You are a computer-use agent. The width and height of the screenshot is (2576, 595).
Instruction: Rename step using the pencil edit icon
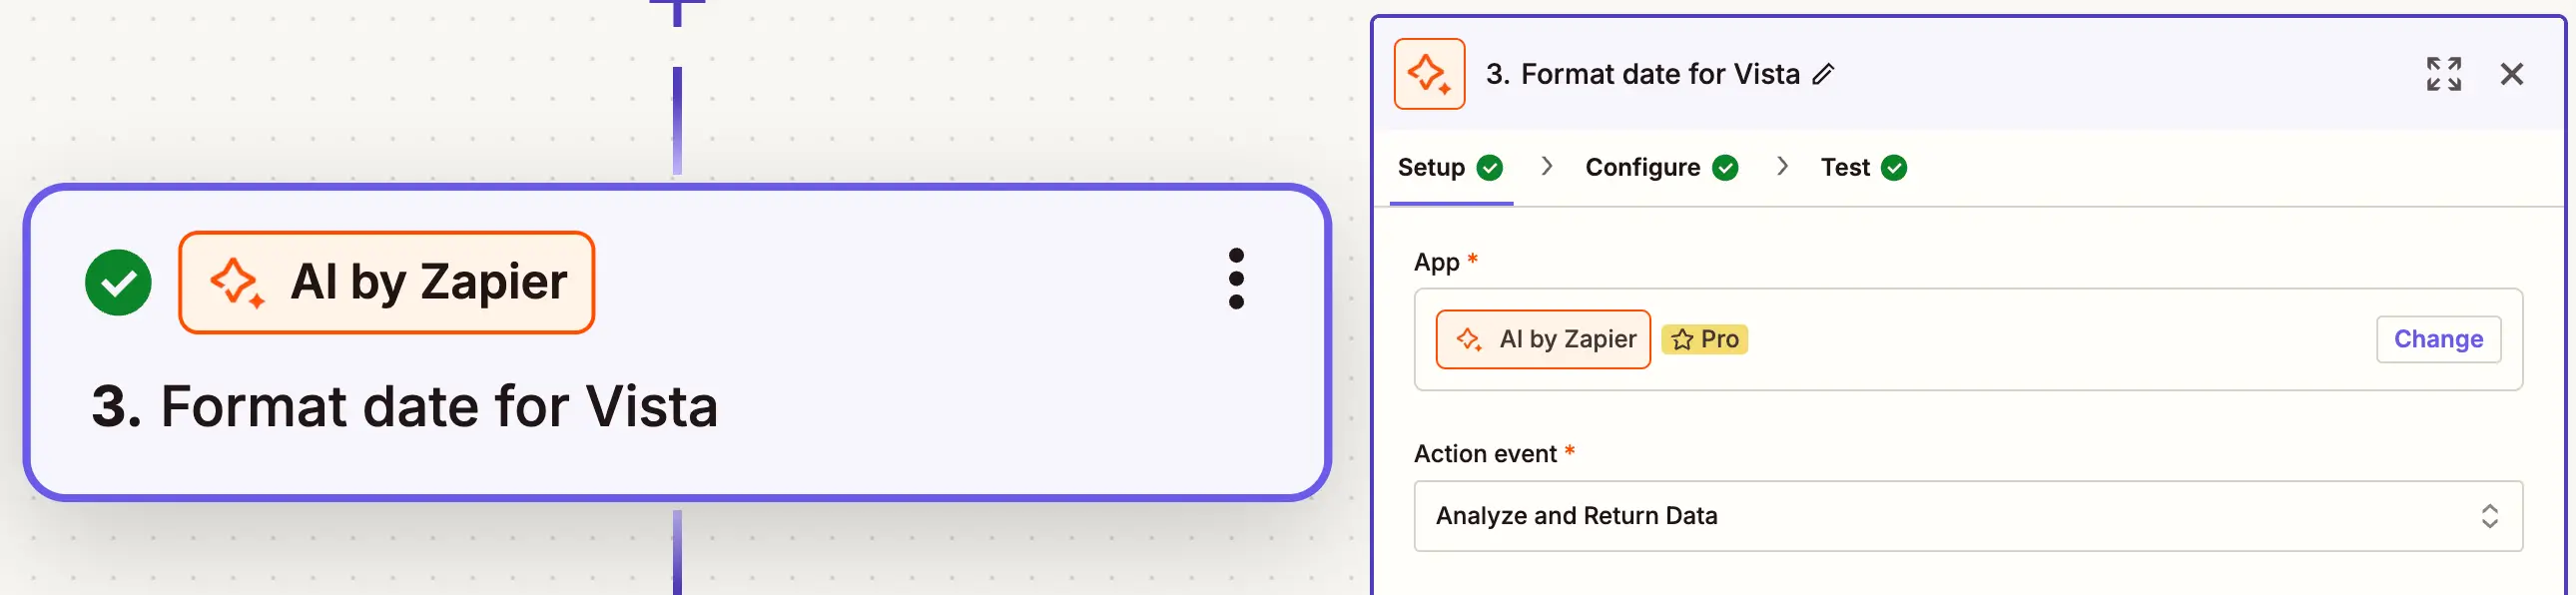[x=1823, y=74]
